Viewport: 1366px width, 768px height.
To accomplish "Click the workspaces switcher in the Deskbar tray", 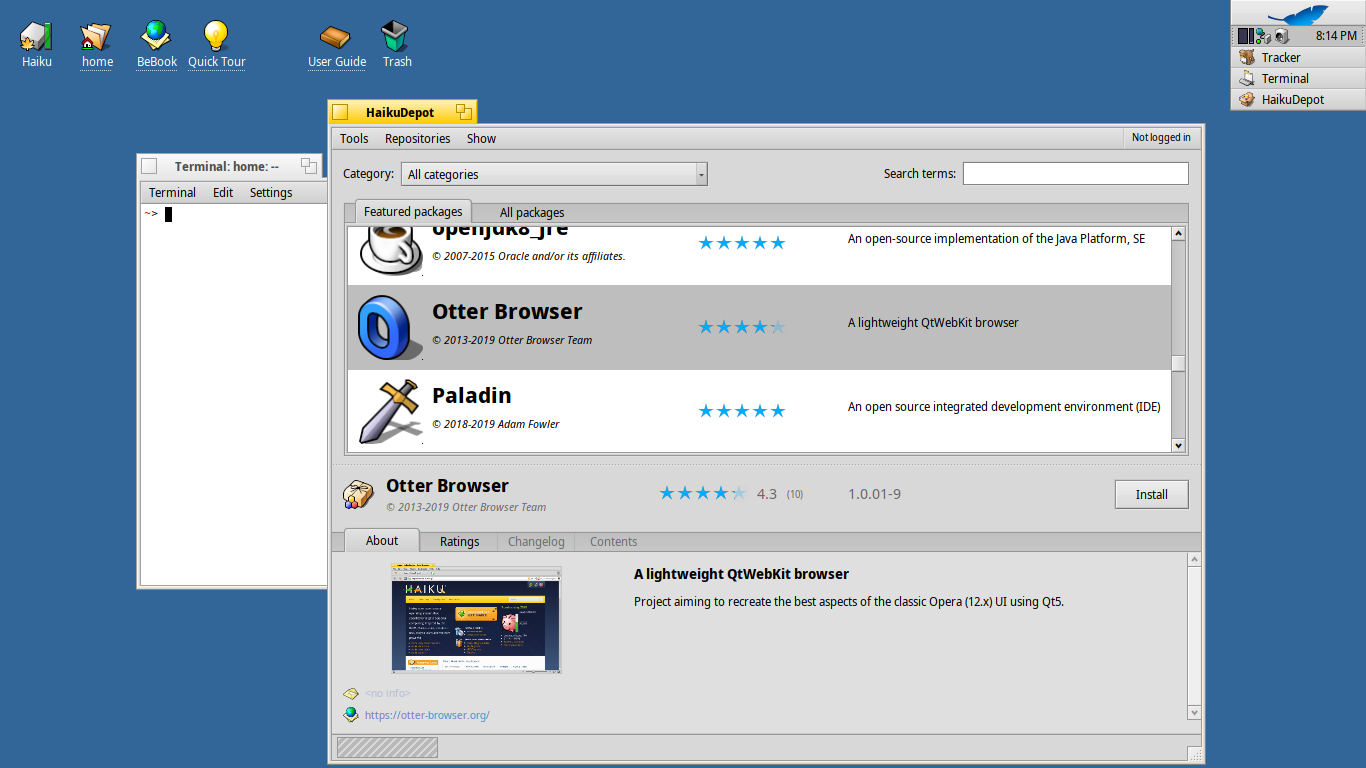I will tap(1245, 36).
